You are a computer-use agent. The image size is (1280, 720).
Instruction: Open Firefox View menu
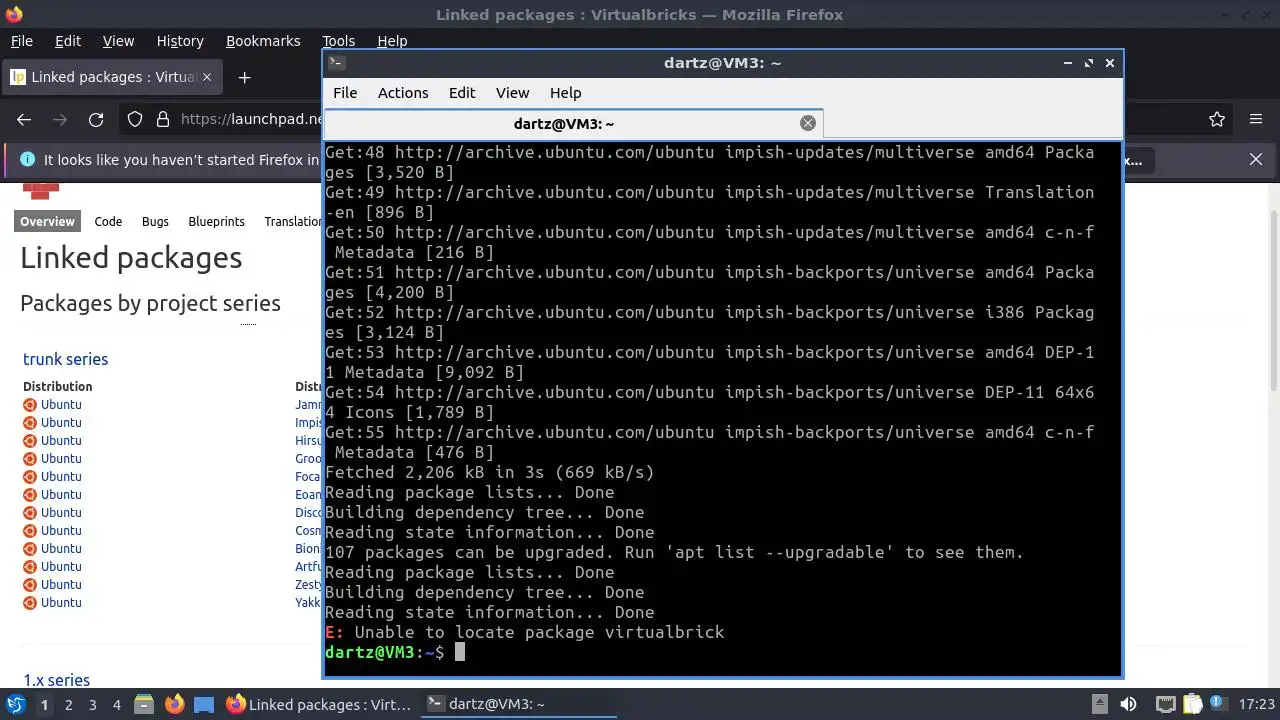(x=118, y=41)
